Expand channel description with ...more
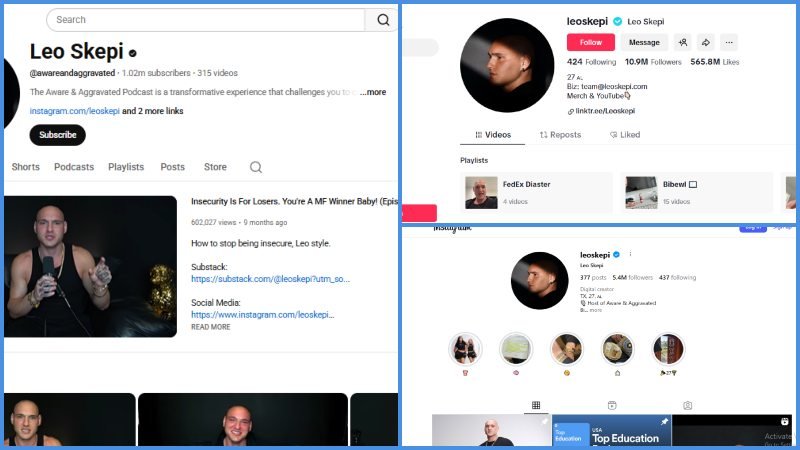Screen dimensions: 800x450 [x=373, y=92]
